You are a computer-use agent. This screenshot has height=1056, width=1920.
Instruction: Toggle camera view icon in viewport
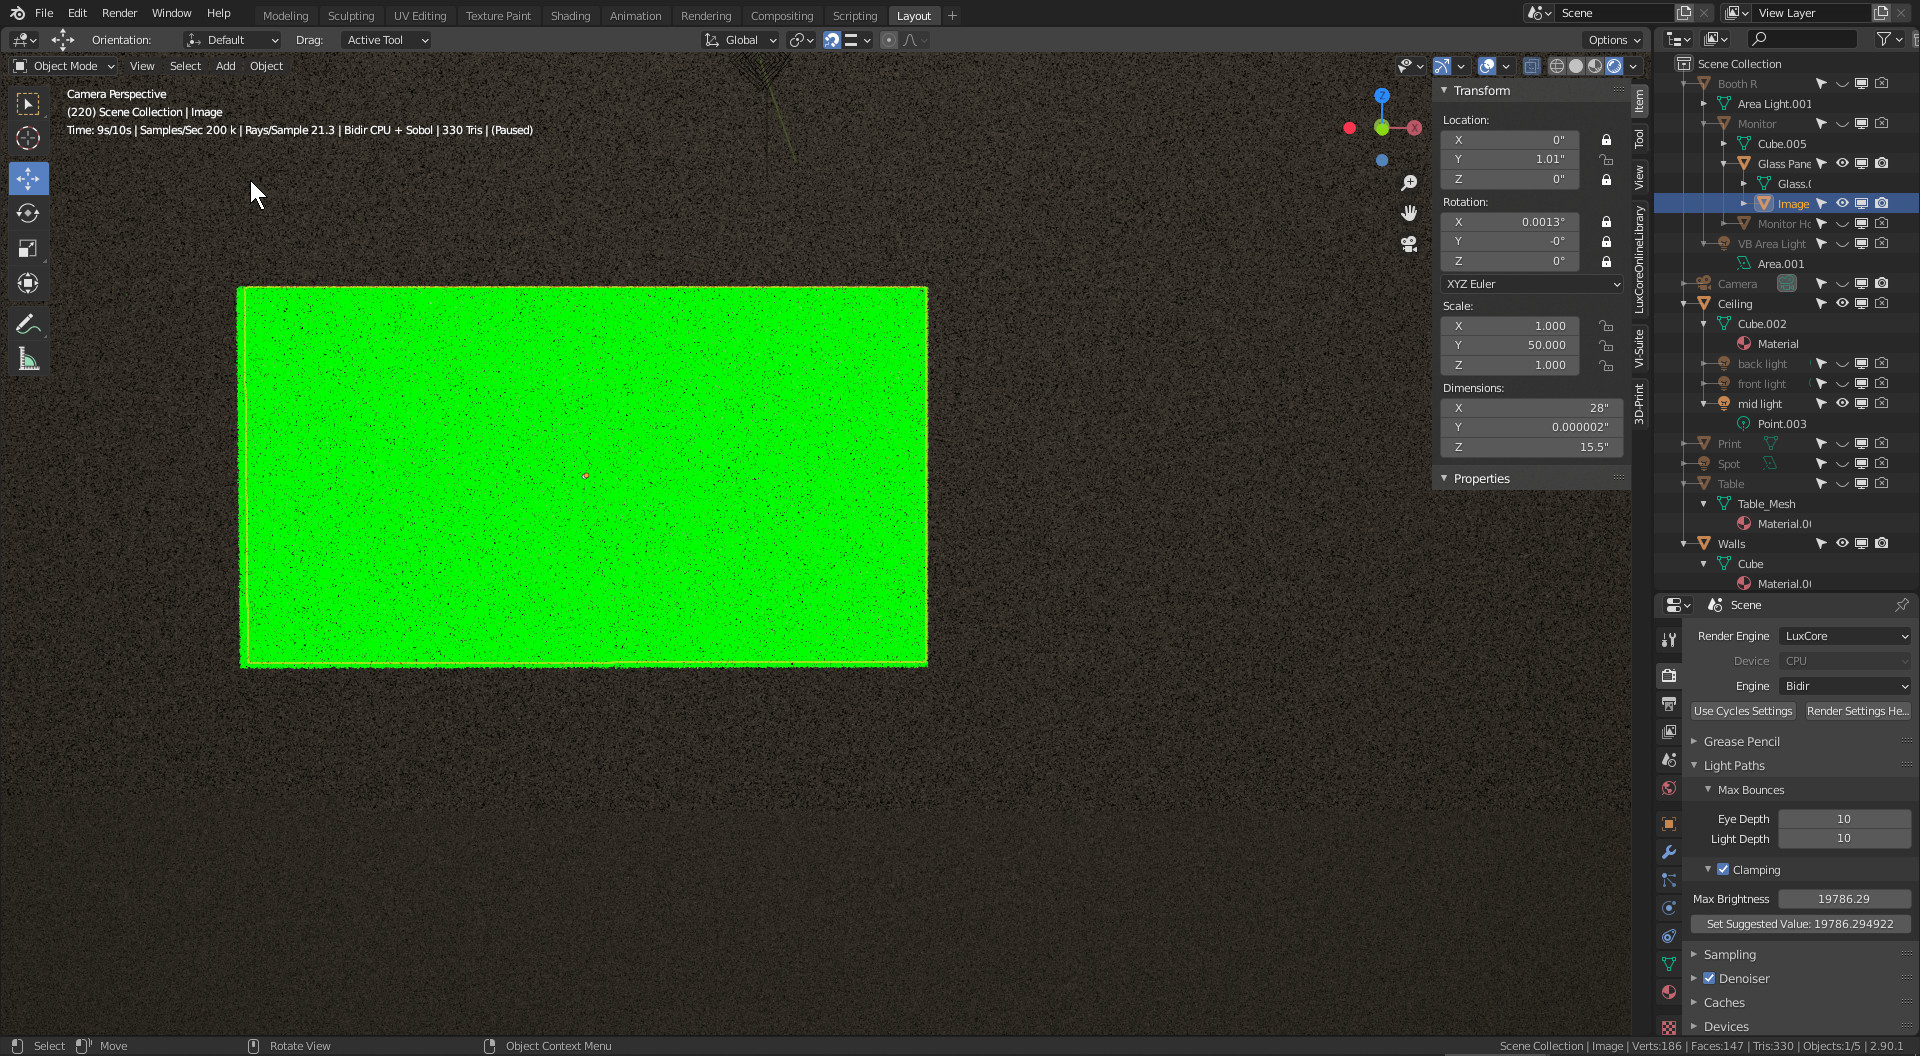[1409, 244]
